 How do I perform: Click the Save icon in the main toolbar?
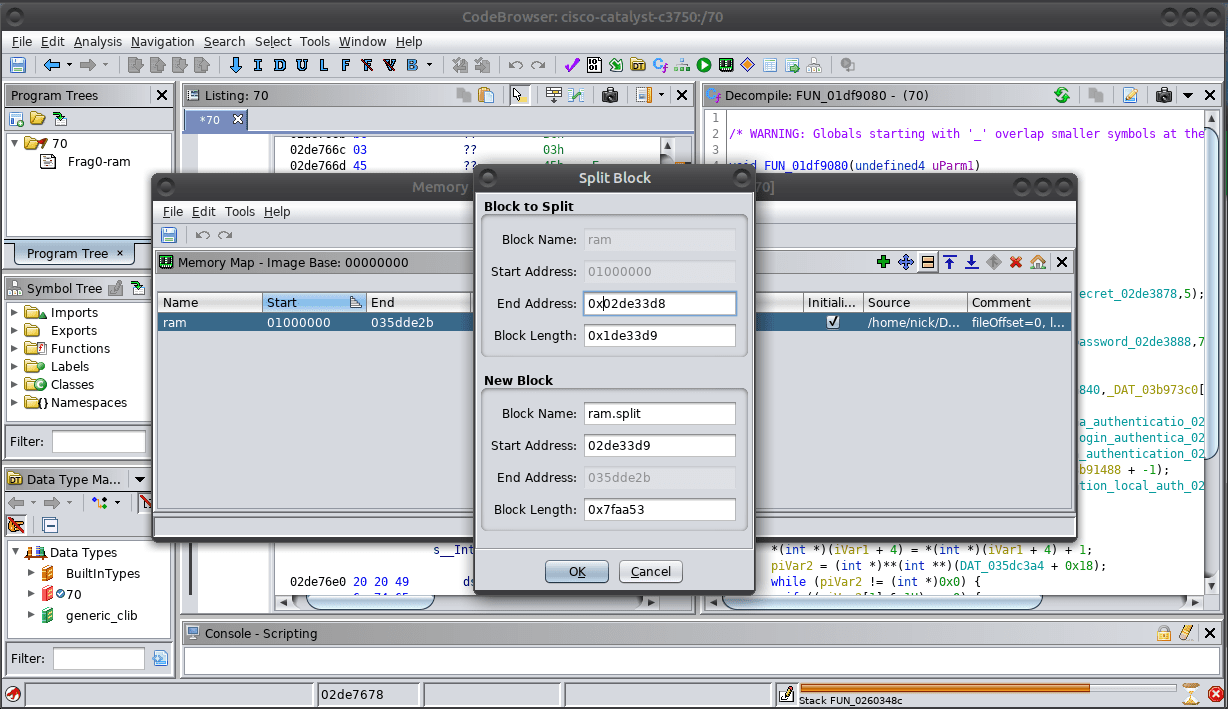[x=18, y=65]
